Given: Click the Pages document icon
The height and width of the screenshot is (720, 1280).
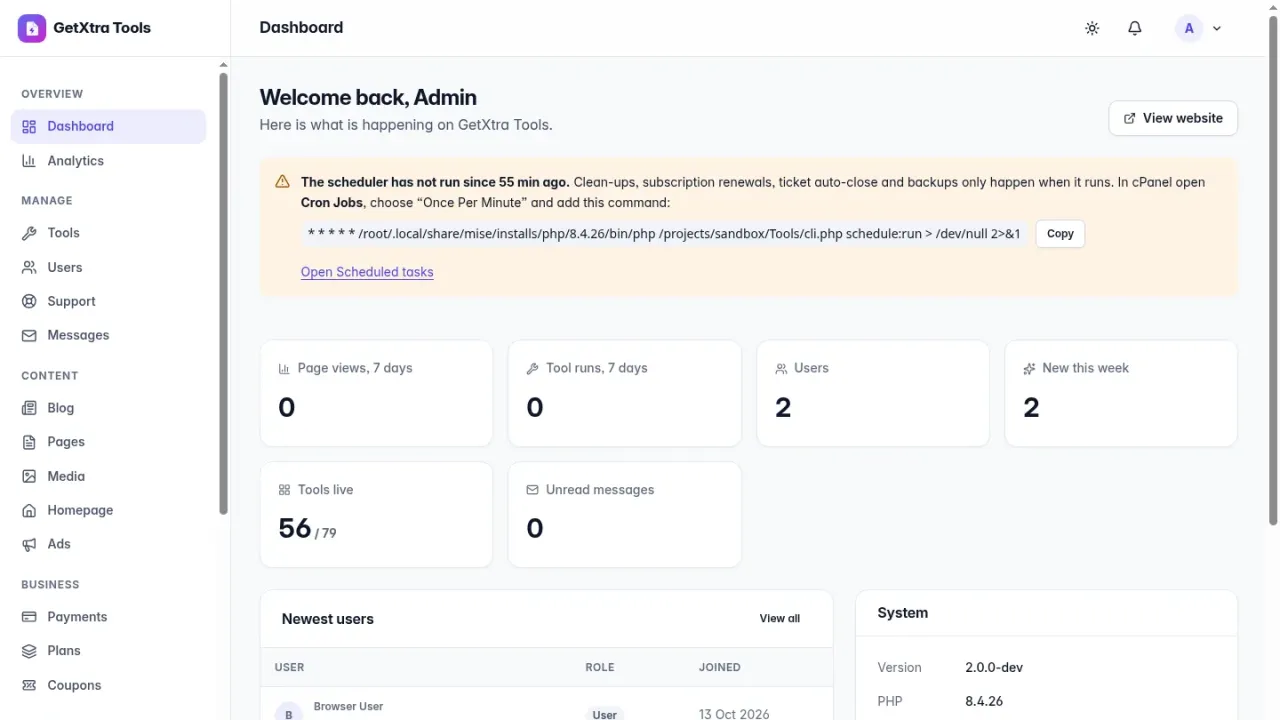Looking at the screenshot, I should 29,442.
